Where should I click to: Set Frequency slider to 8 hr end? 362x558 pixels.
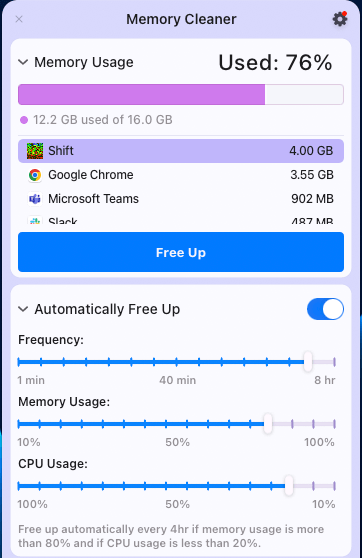click(334, 362)
